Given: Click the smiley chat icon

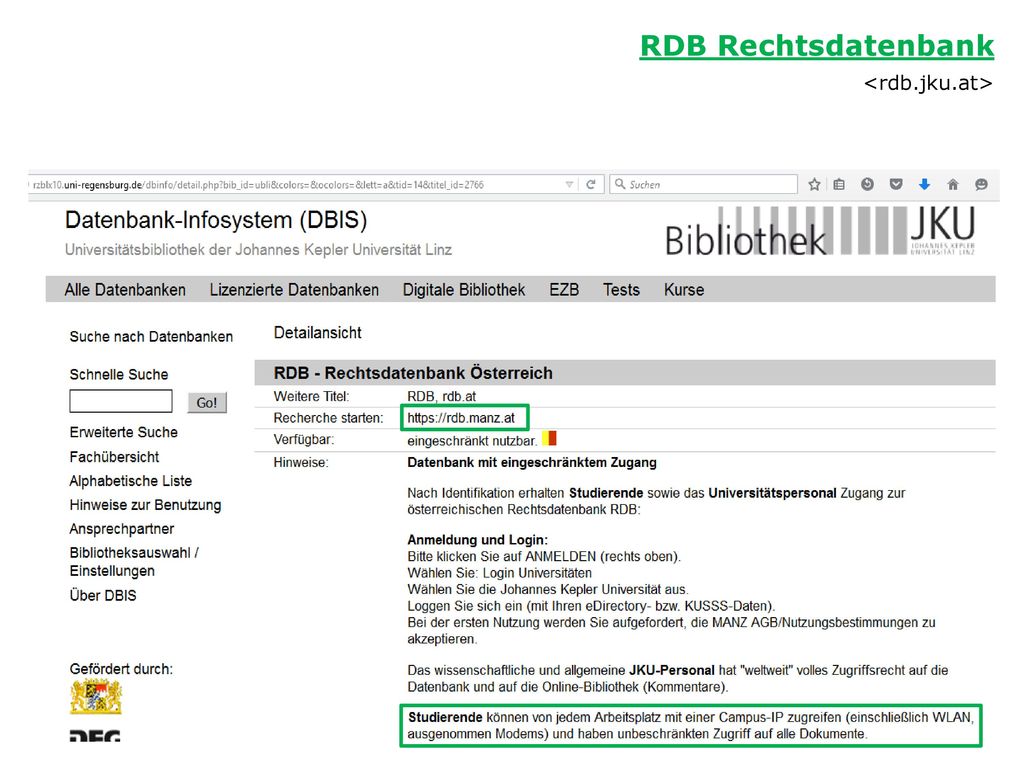Looking at the screenshot, I should (981, 185).
